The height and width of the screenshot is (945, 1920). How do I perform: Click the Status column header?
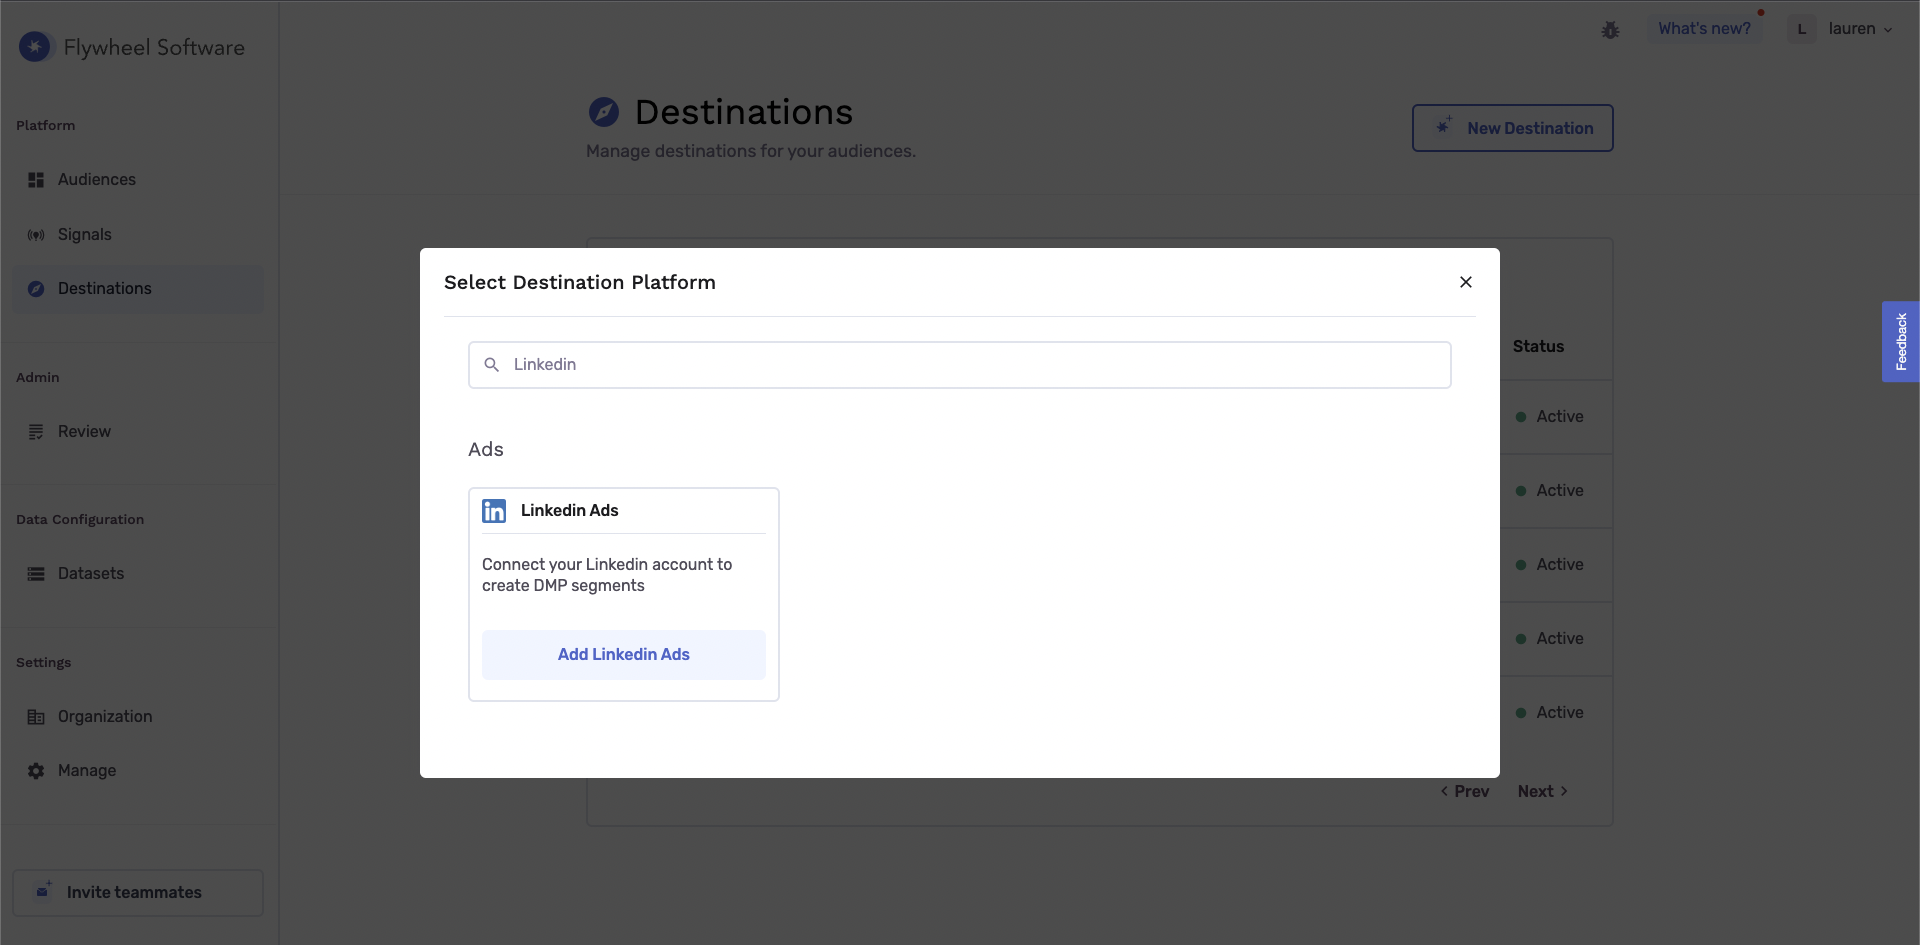[x=1538, y=347]
